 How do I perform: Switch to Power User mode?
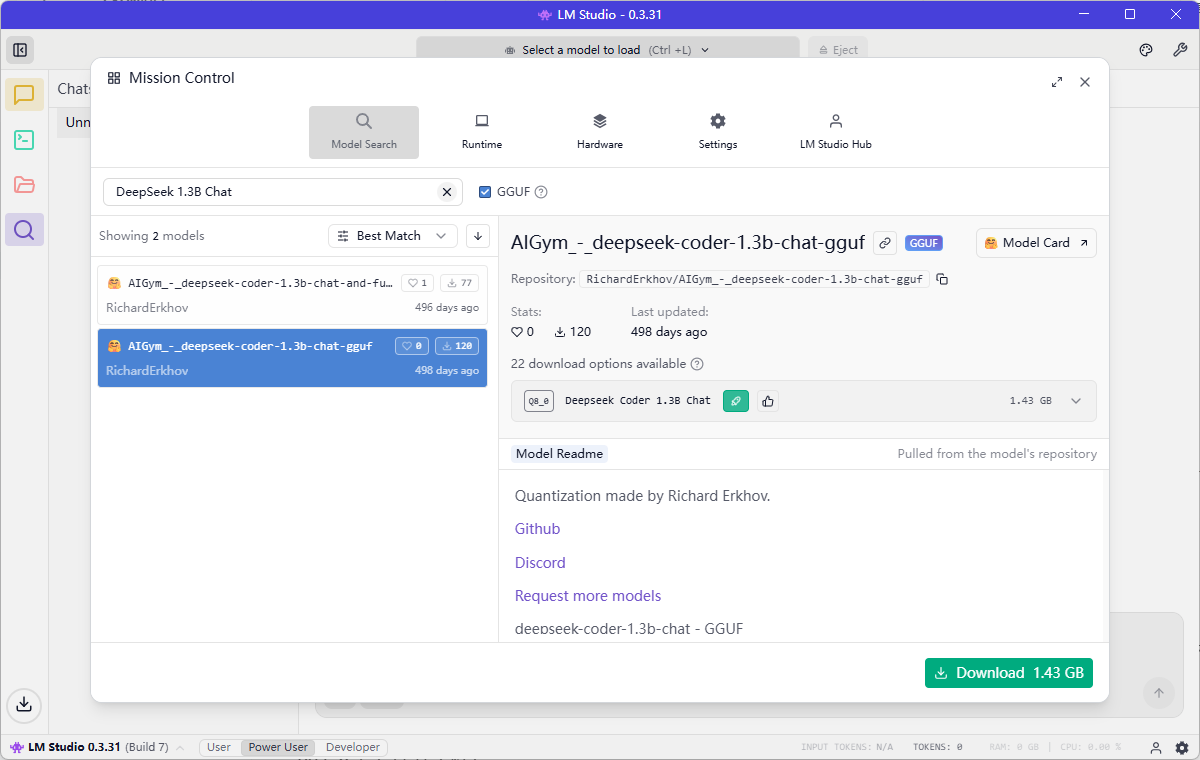pyautogui.click(x=278, y=747)
